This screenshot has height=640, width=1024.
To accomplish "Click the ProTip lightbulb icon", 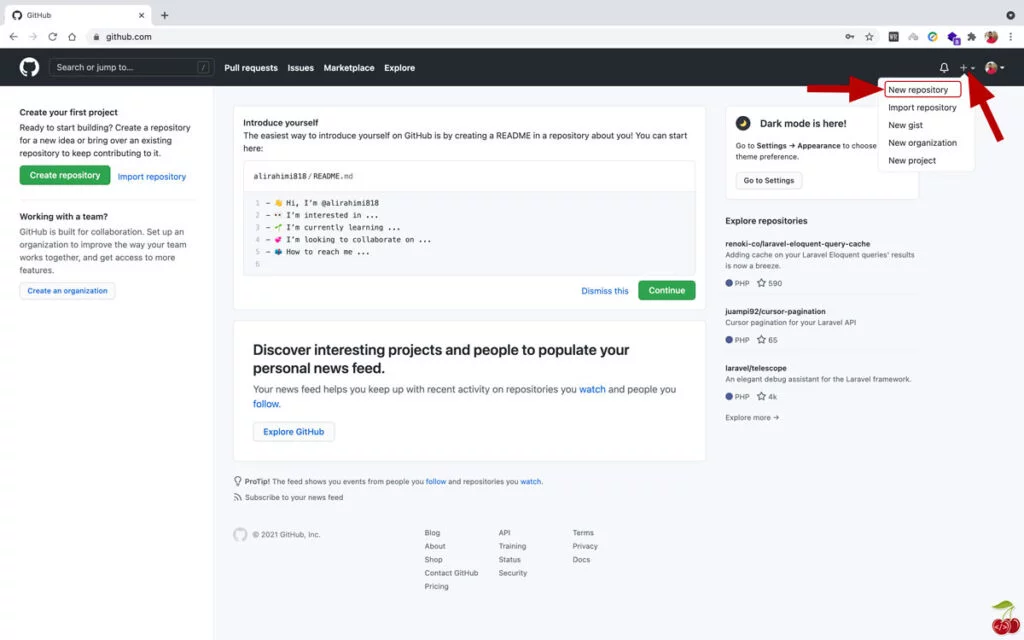I will pyautogui.click(x=237, y=481).
